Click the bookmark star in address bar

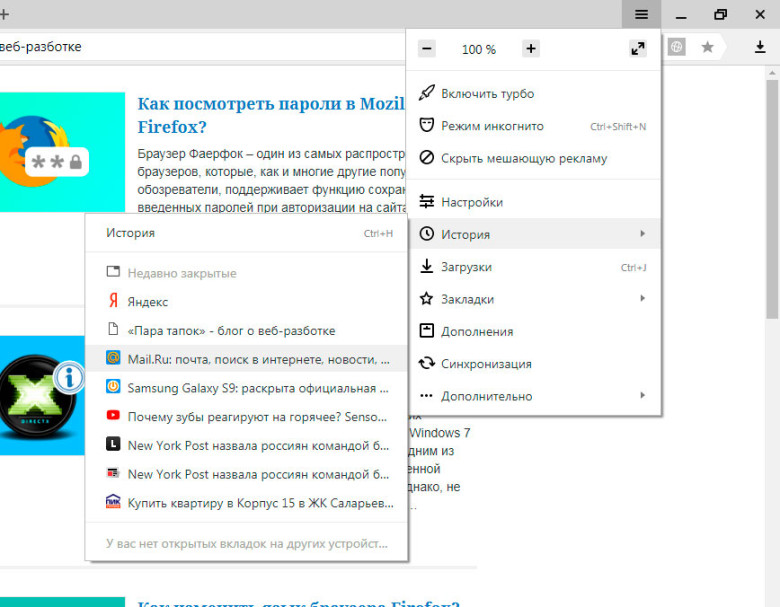click(707, 47)
